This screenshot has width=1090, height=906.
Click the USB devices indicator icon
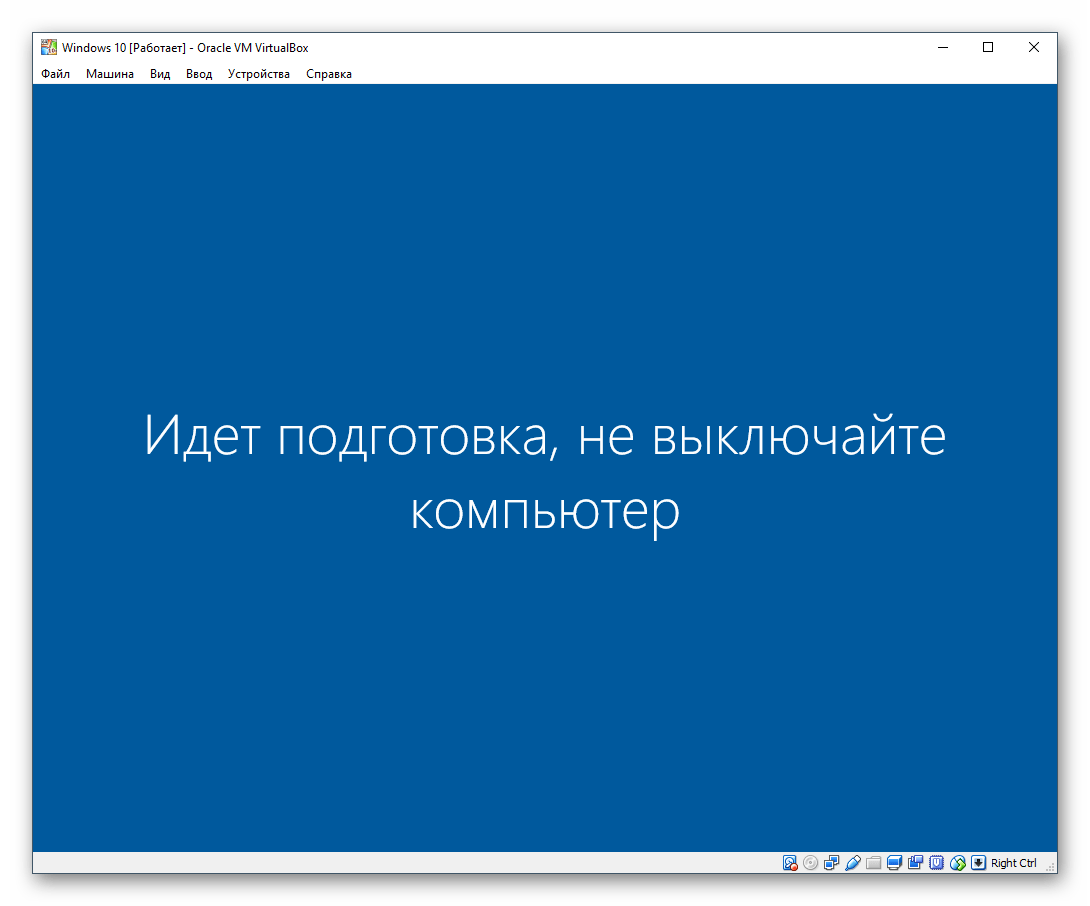[x=852, y=863]
